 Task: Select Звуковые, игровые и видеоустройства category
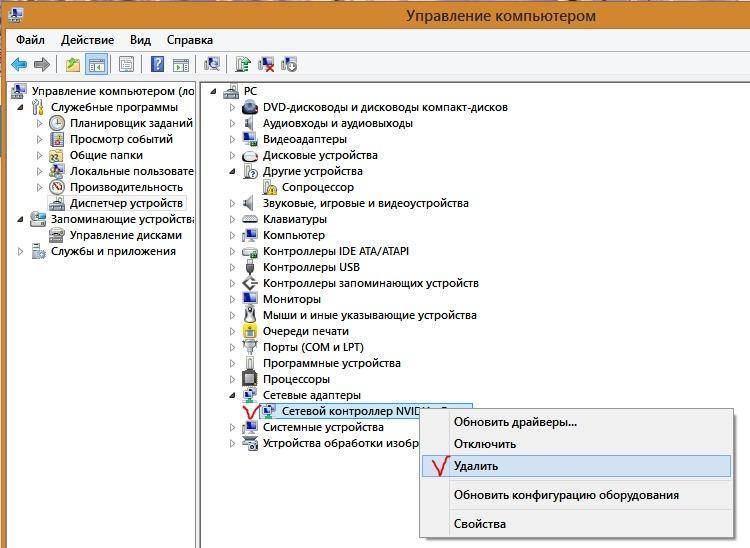[365, 203]
